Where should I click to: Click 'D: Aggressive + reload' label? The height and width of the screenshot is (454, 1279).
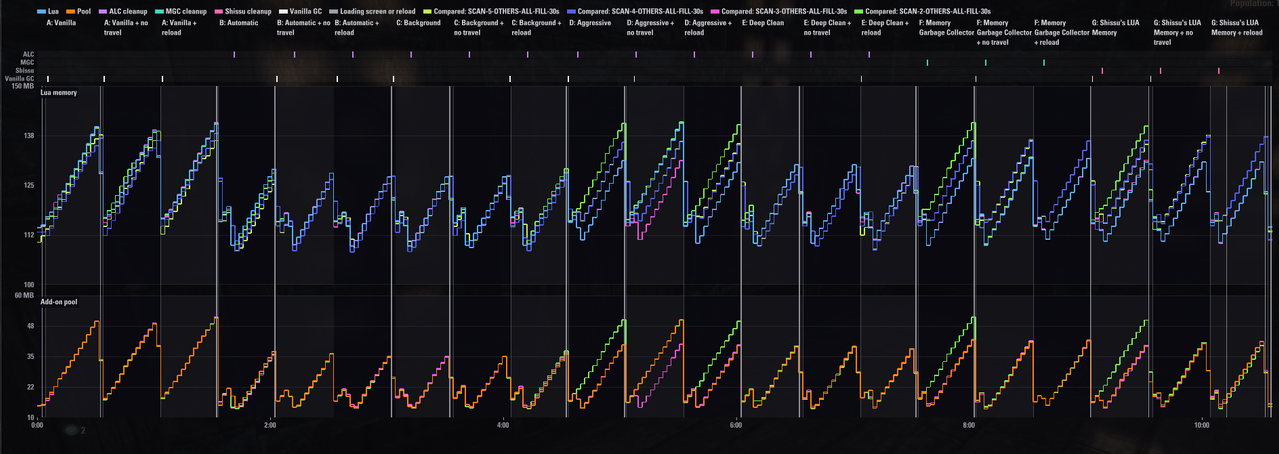pyautogui.click(x=708, y=27)
